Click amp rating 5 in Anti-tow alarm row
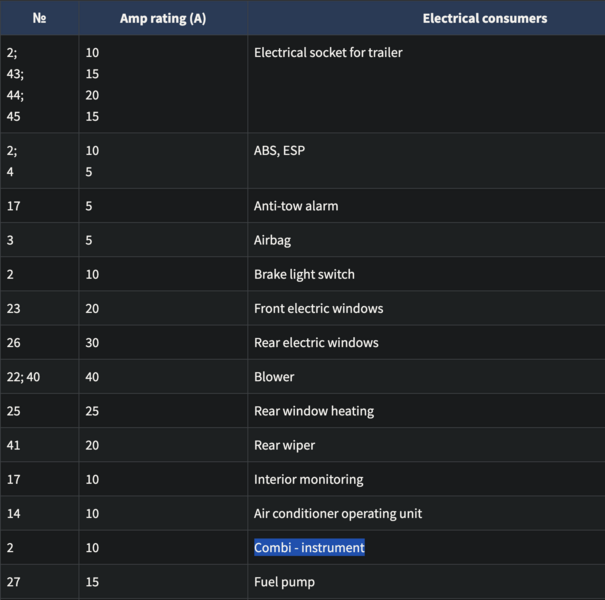Image resolution: width=605 pixels, height=600 pixels. pyautogui.click(x=89, y=206)
